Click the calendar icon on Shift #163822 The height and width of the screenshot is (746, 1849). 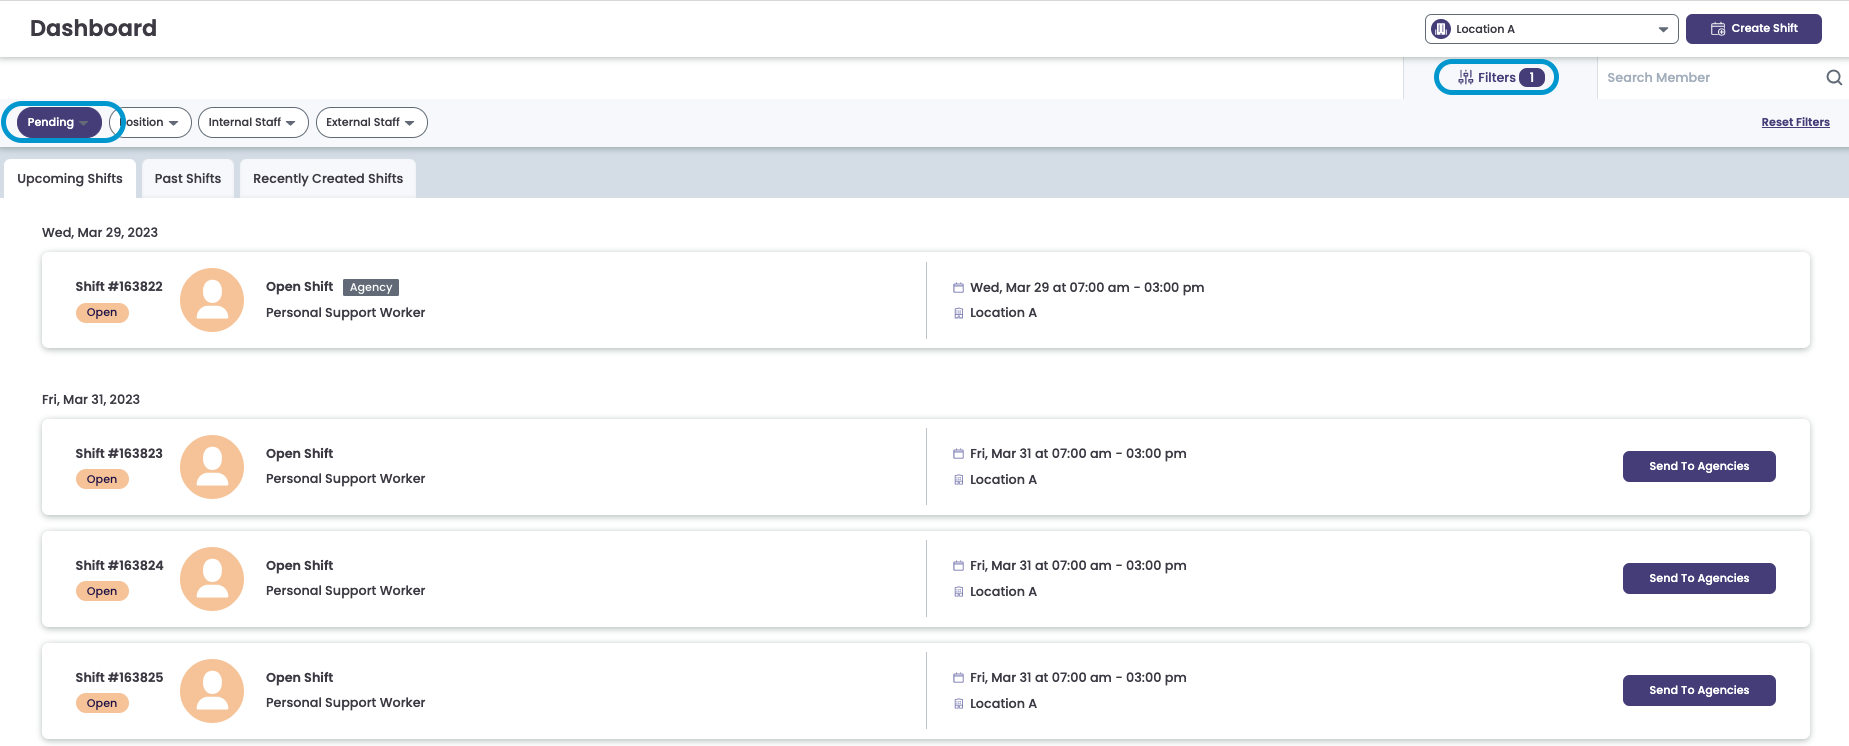tap(959, 287)
